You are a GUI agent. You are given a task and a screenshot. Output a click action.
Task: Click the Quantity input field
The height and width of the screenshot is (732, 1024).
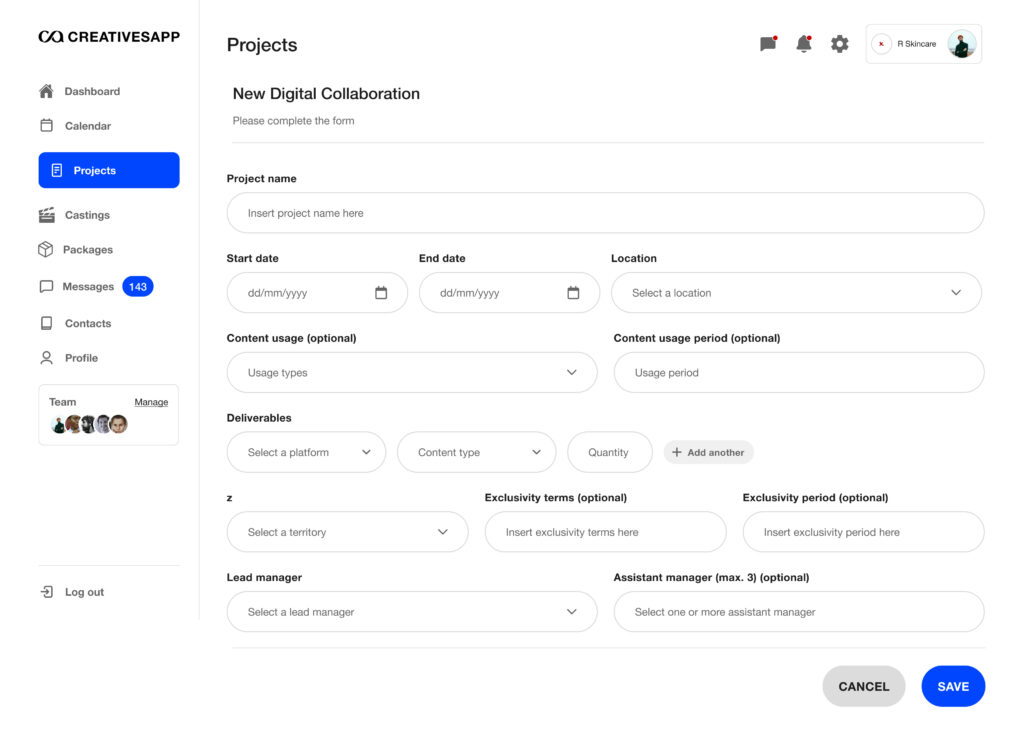click(610, 452)
